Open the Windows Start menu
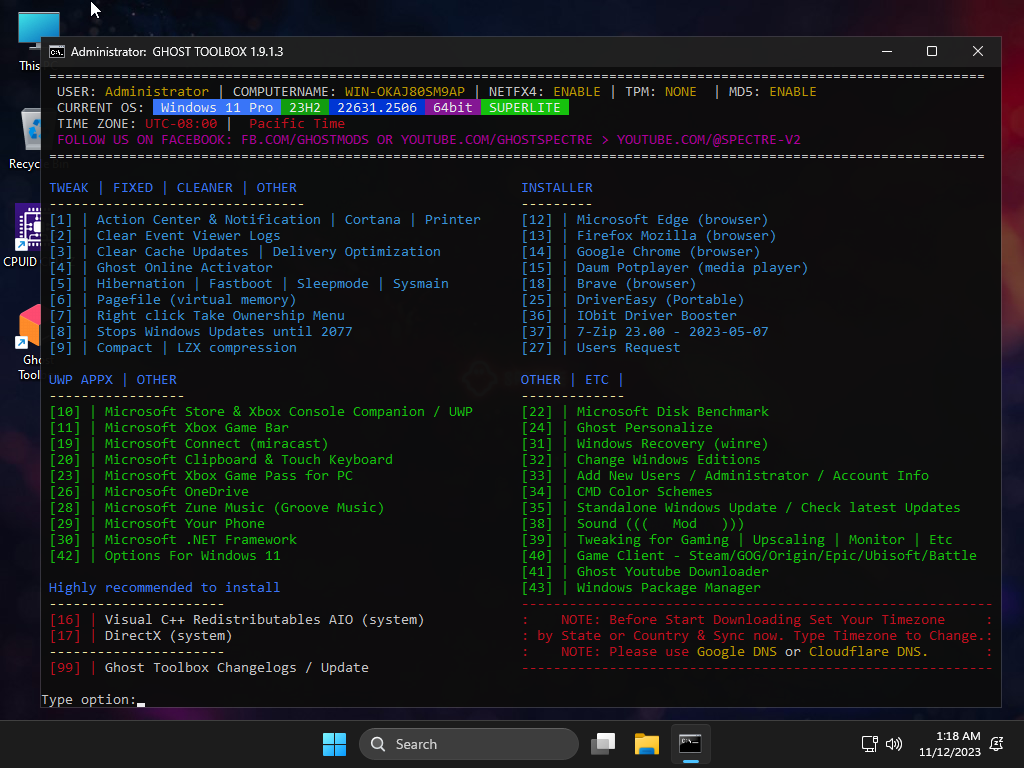 point(334,744)
